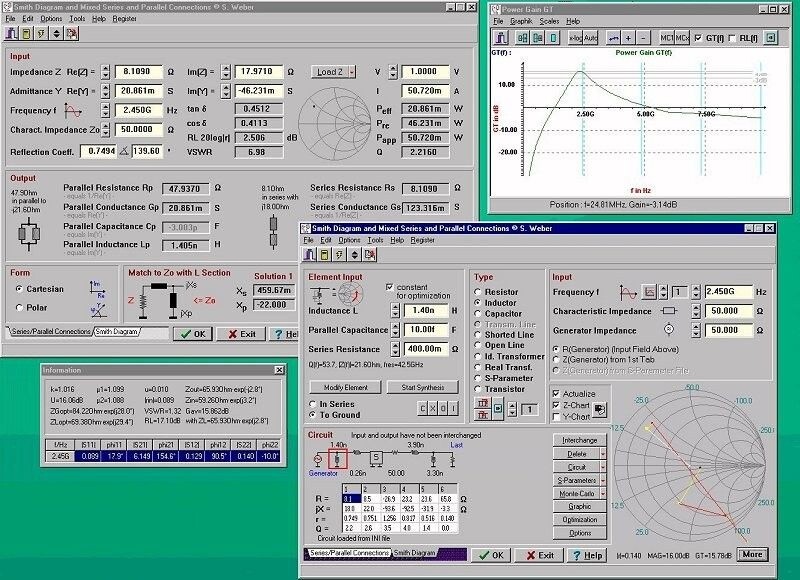Click the Modify Element button
Viewport: 800px width, 580px height.
pos(345,387)
